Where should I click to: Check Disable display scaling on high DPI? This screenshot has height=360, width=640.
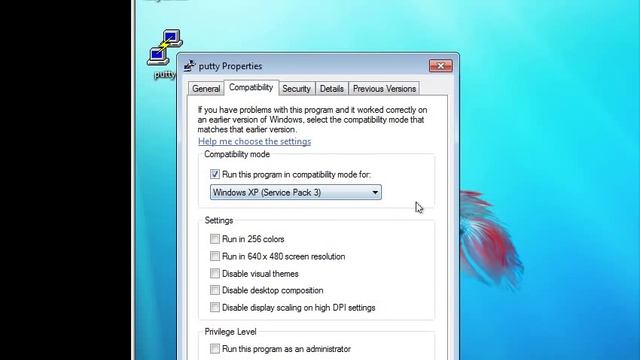coord(215,307)
